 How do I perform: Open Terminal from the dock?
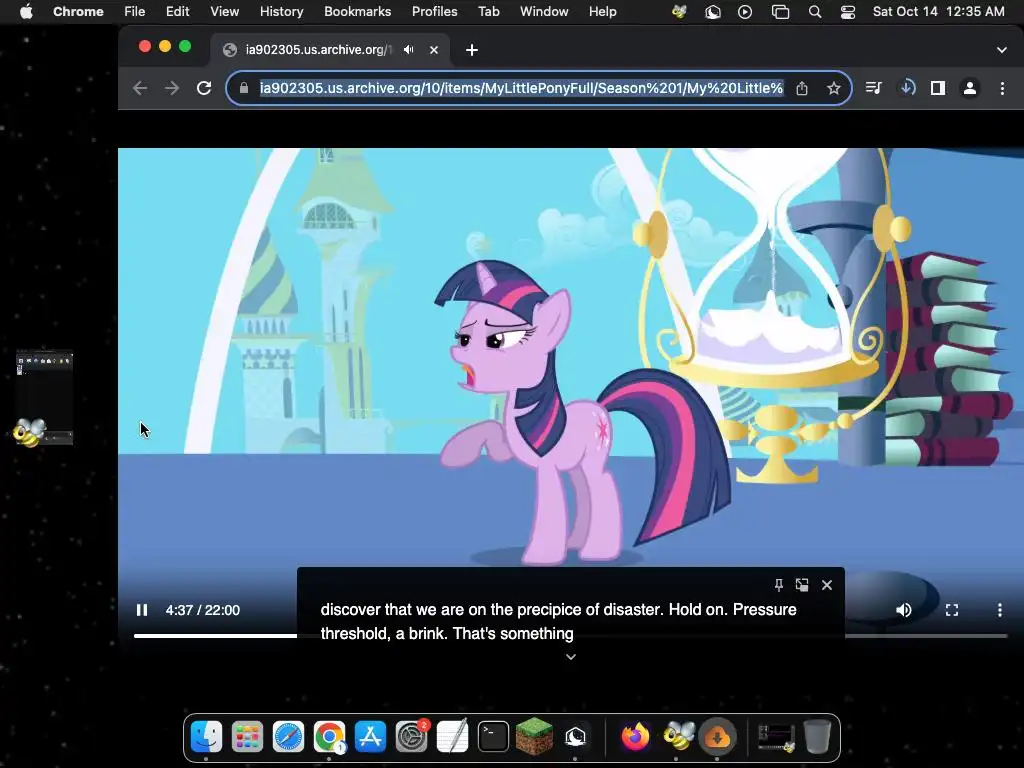pyautogui.click(x=493, y=737)
